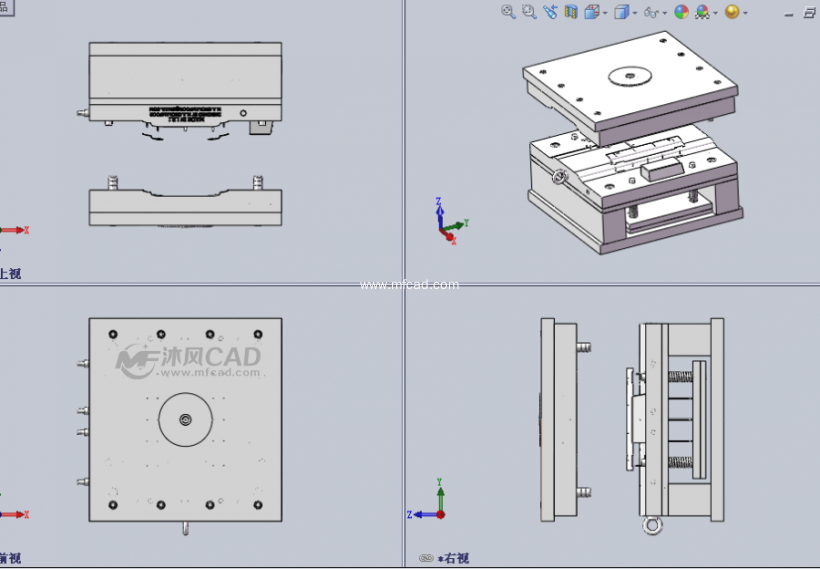Open the View Orientation cube icon
The image size is (820, 569).
coord(592,12)
